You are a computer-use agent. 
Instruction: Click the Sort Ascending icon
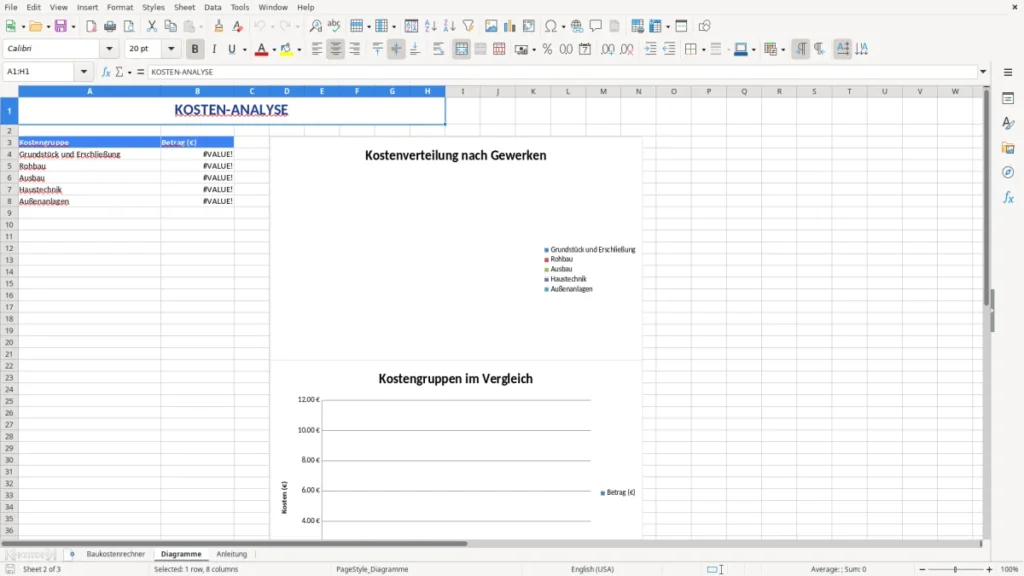pos(430,26)
